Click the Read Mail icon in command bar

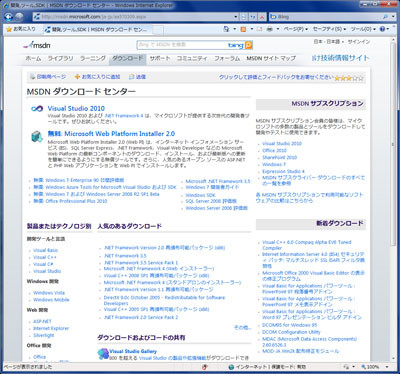click(x=260, y=29)
